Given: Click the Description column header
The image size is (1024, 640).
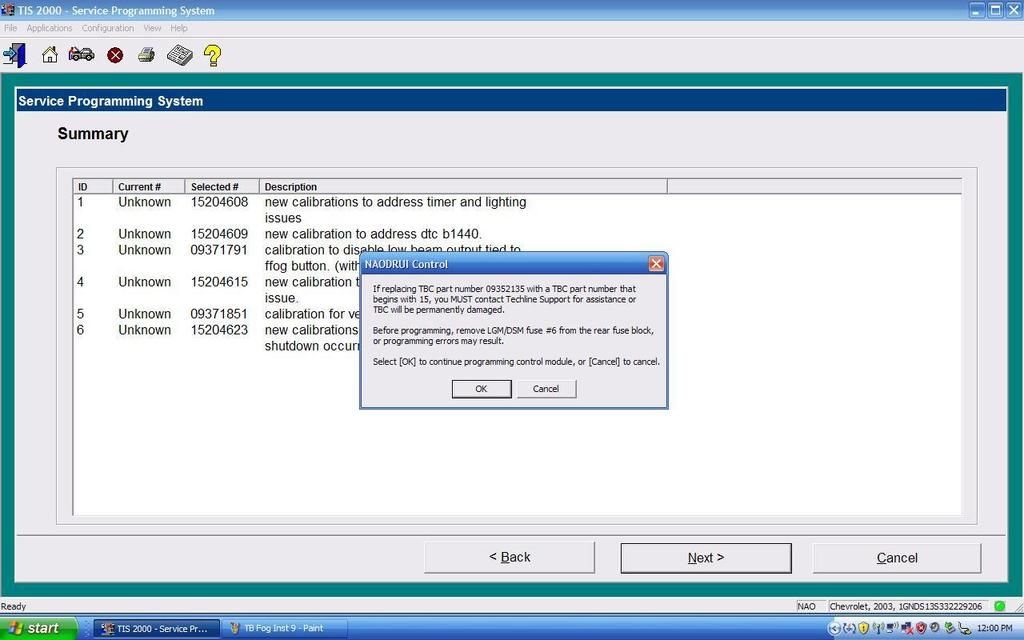Looking at the screenshot, I should 463,187.
